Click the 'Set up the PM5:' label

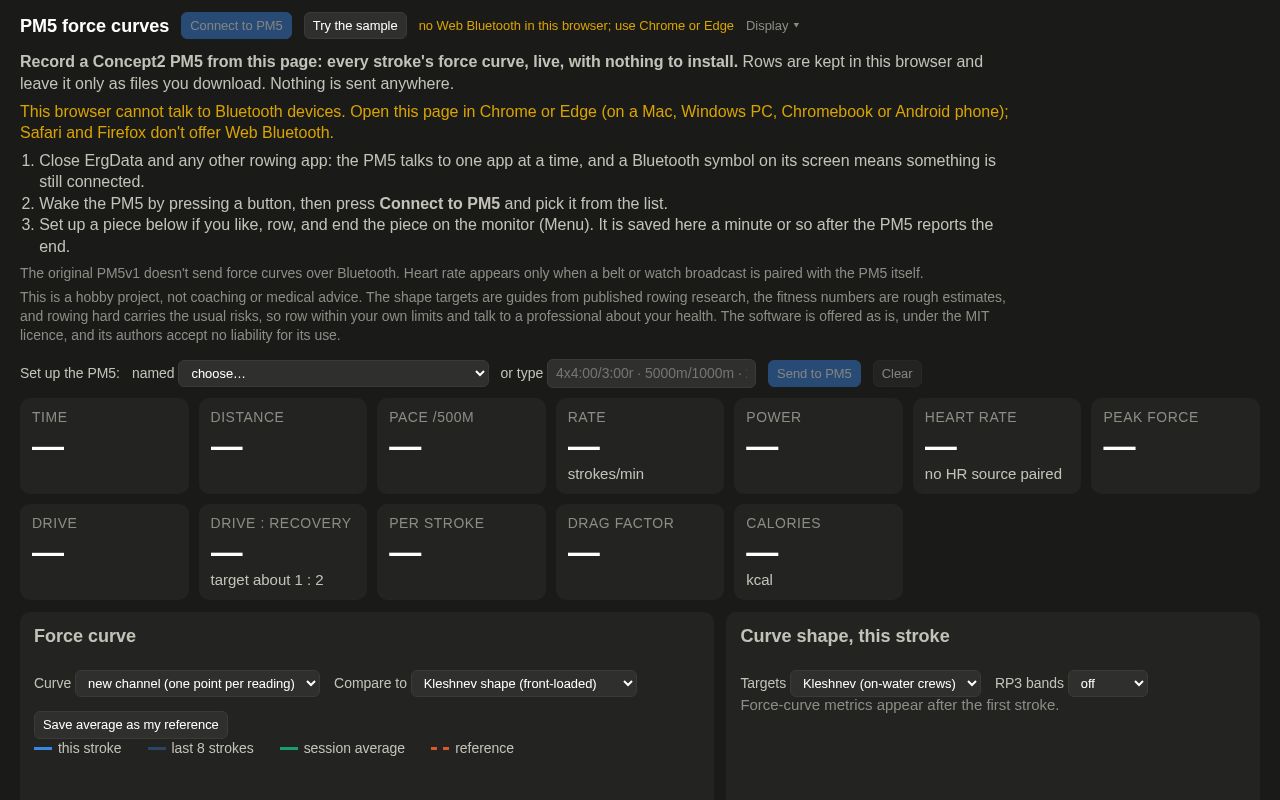click(70, 373)
